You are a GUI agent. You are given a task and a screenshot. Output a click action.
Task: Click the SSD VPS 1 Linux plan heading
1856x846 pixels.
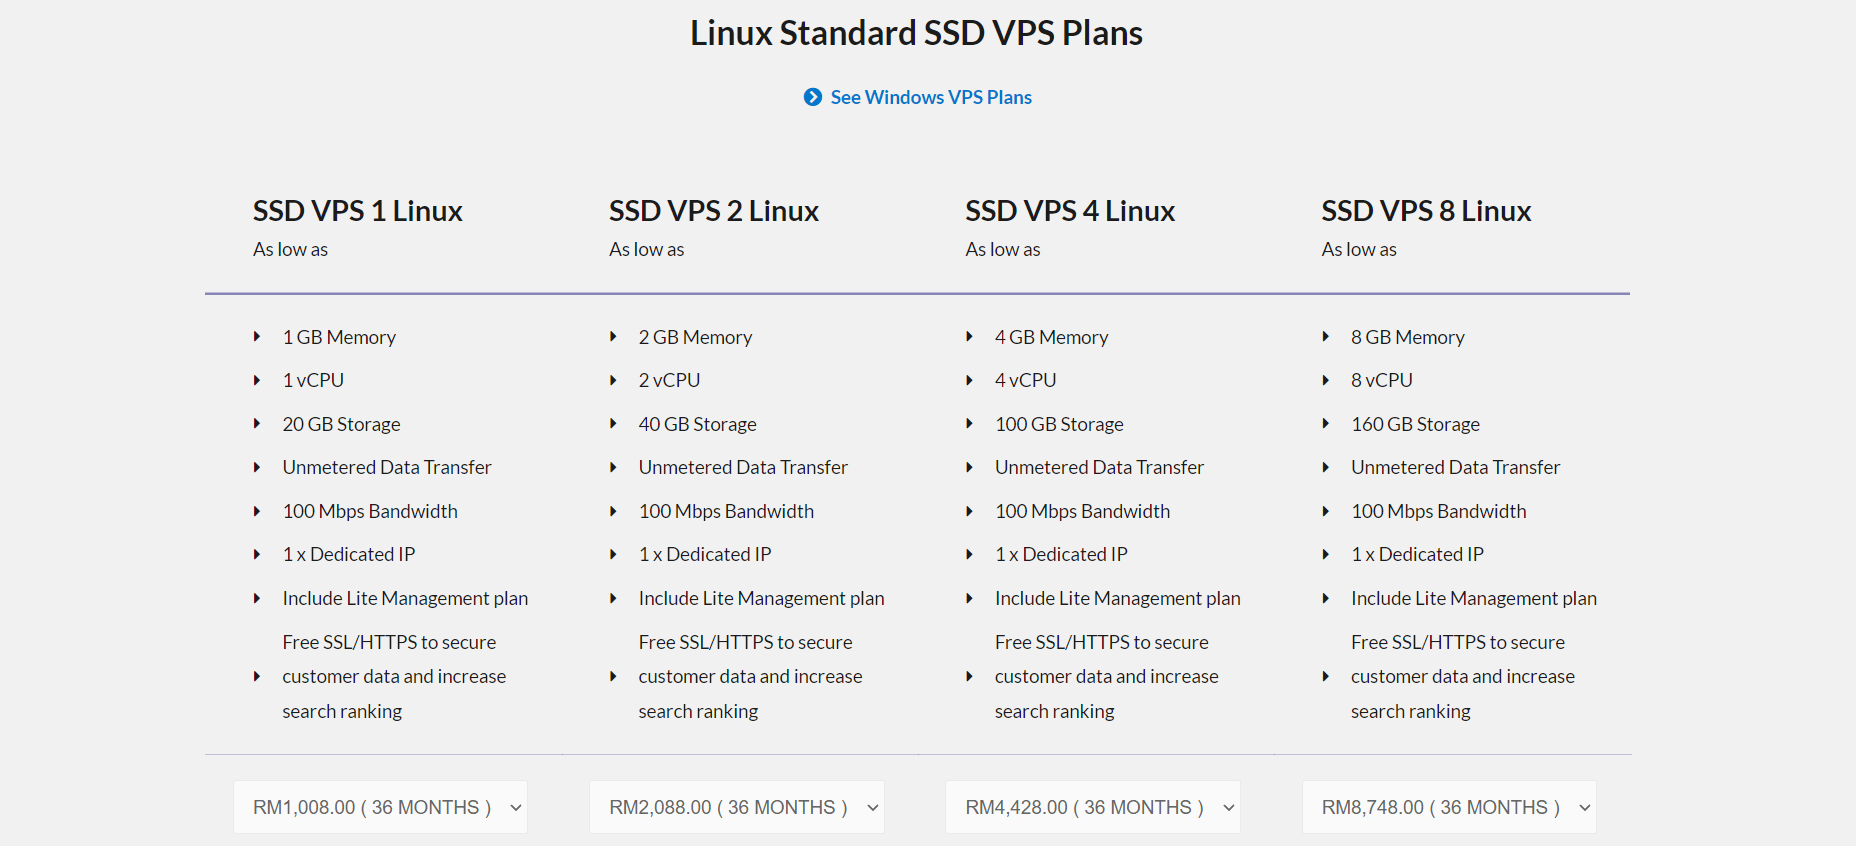point(357,211)
